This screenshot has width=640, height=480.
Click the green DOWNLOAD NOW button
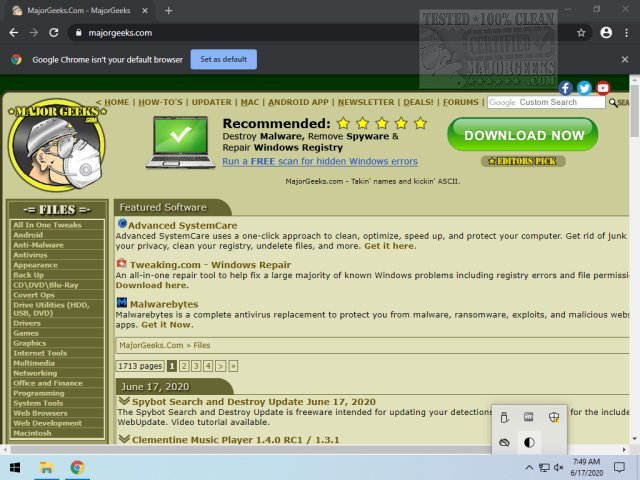point(523,135)
